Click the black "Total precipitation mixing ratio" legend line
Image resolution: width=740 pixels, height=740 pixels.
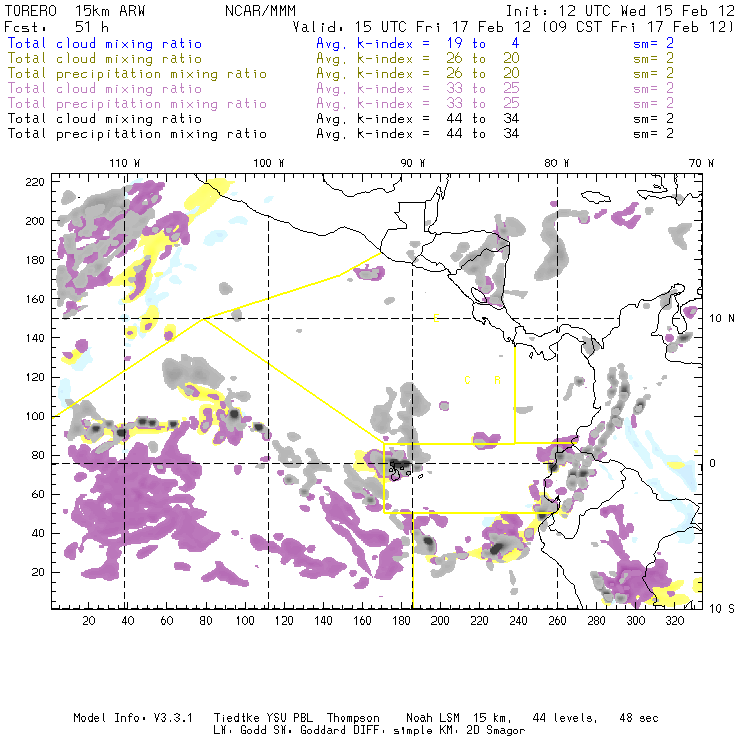coord(137,134)
